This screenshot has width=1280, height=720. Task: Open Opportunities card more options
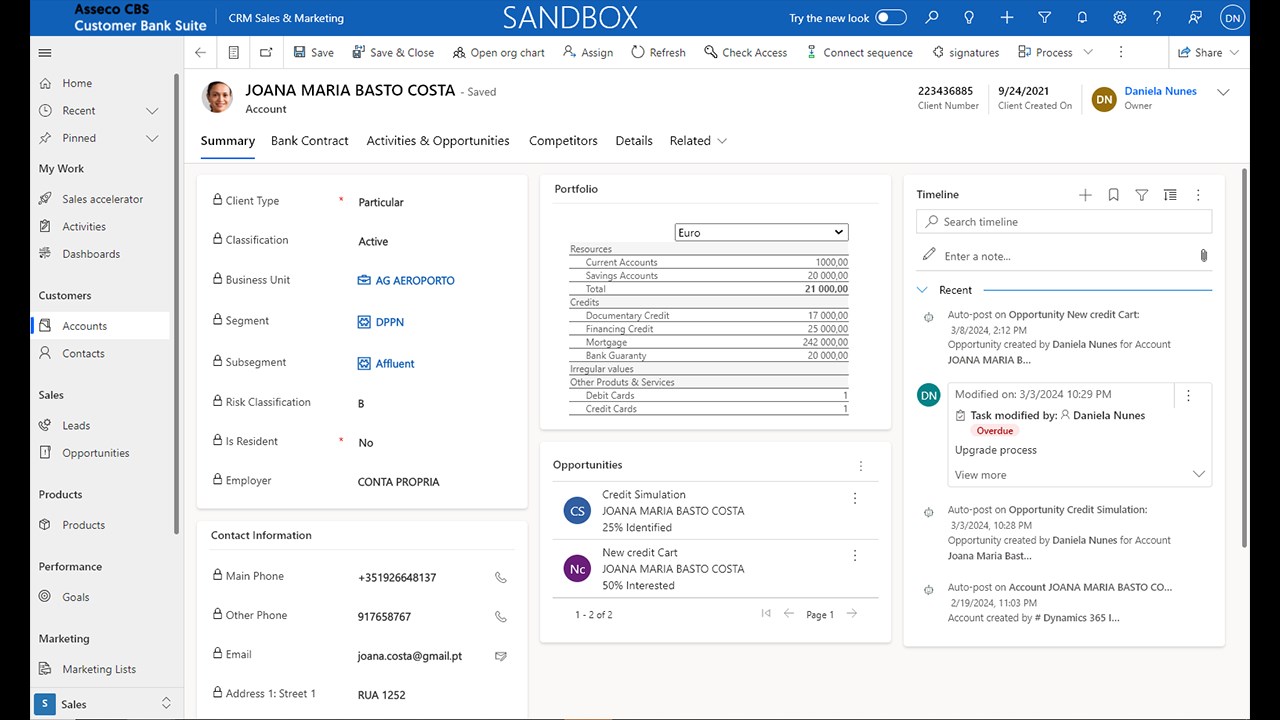(861, 466)
